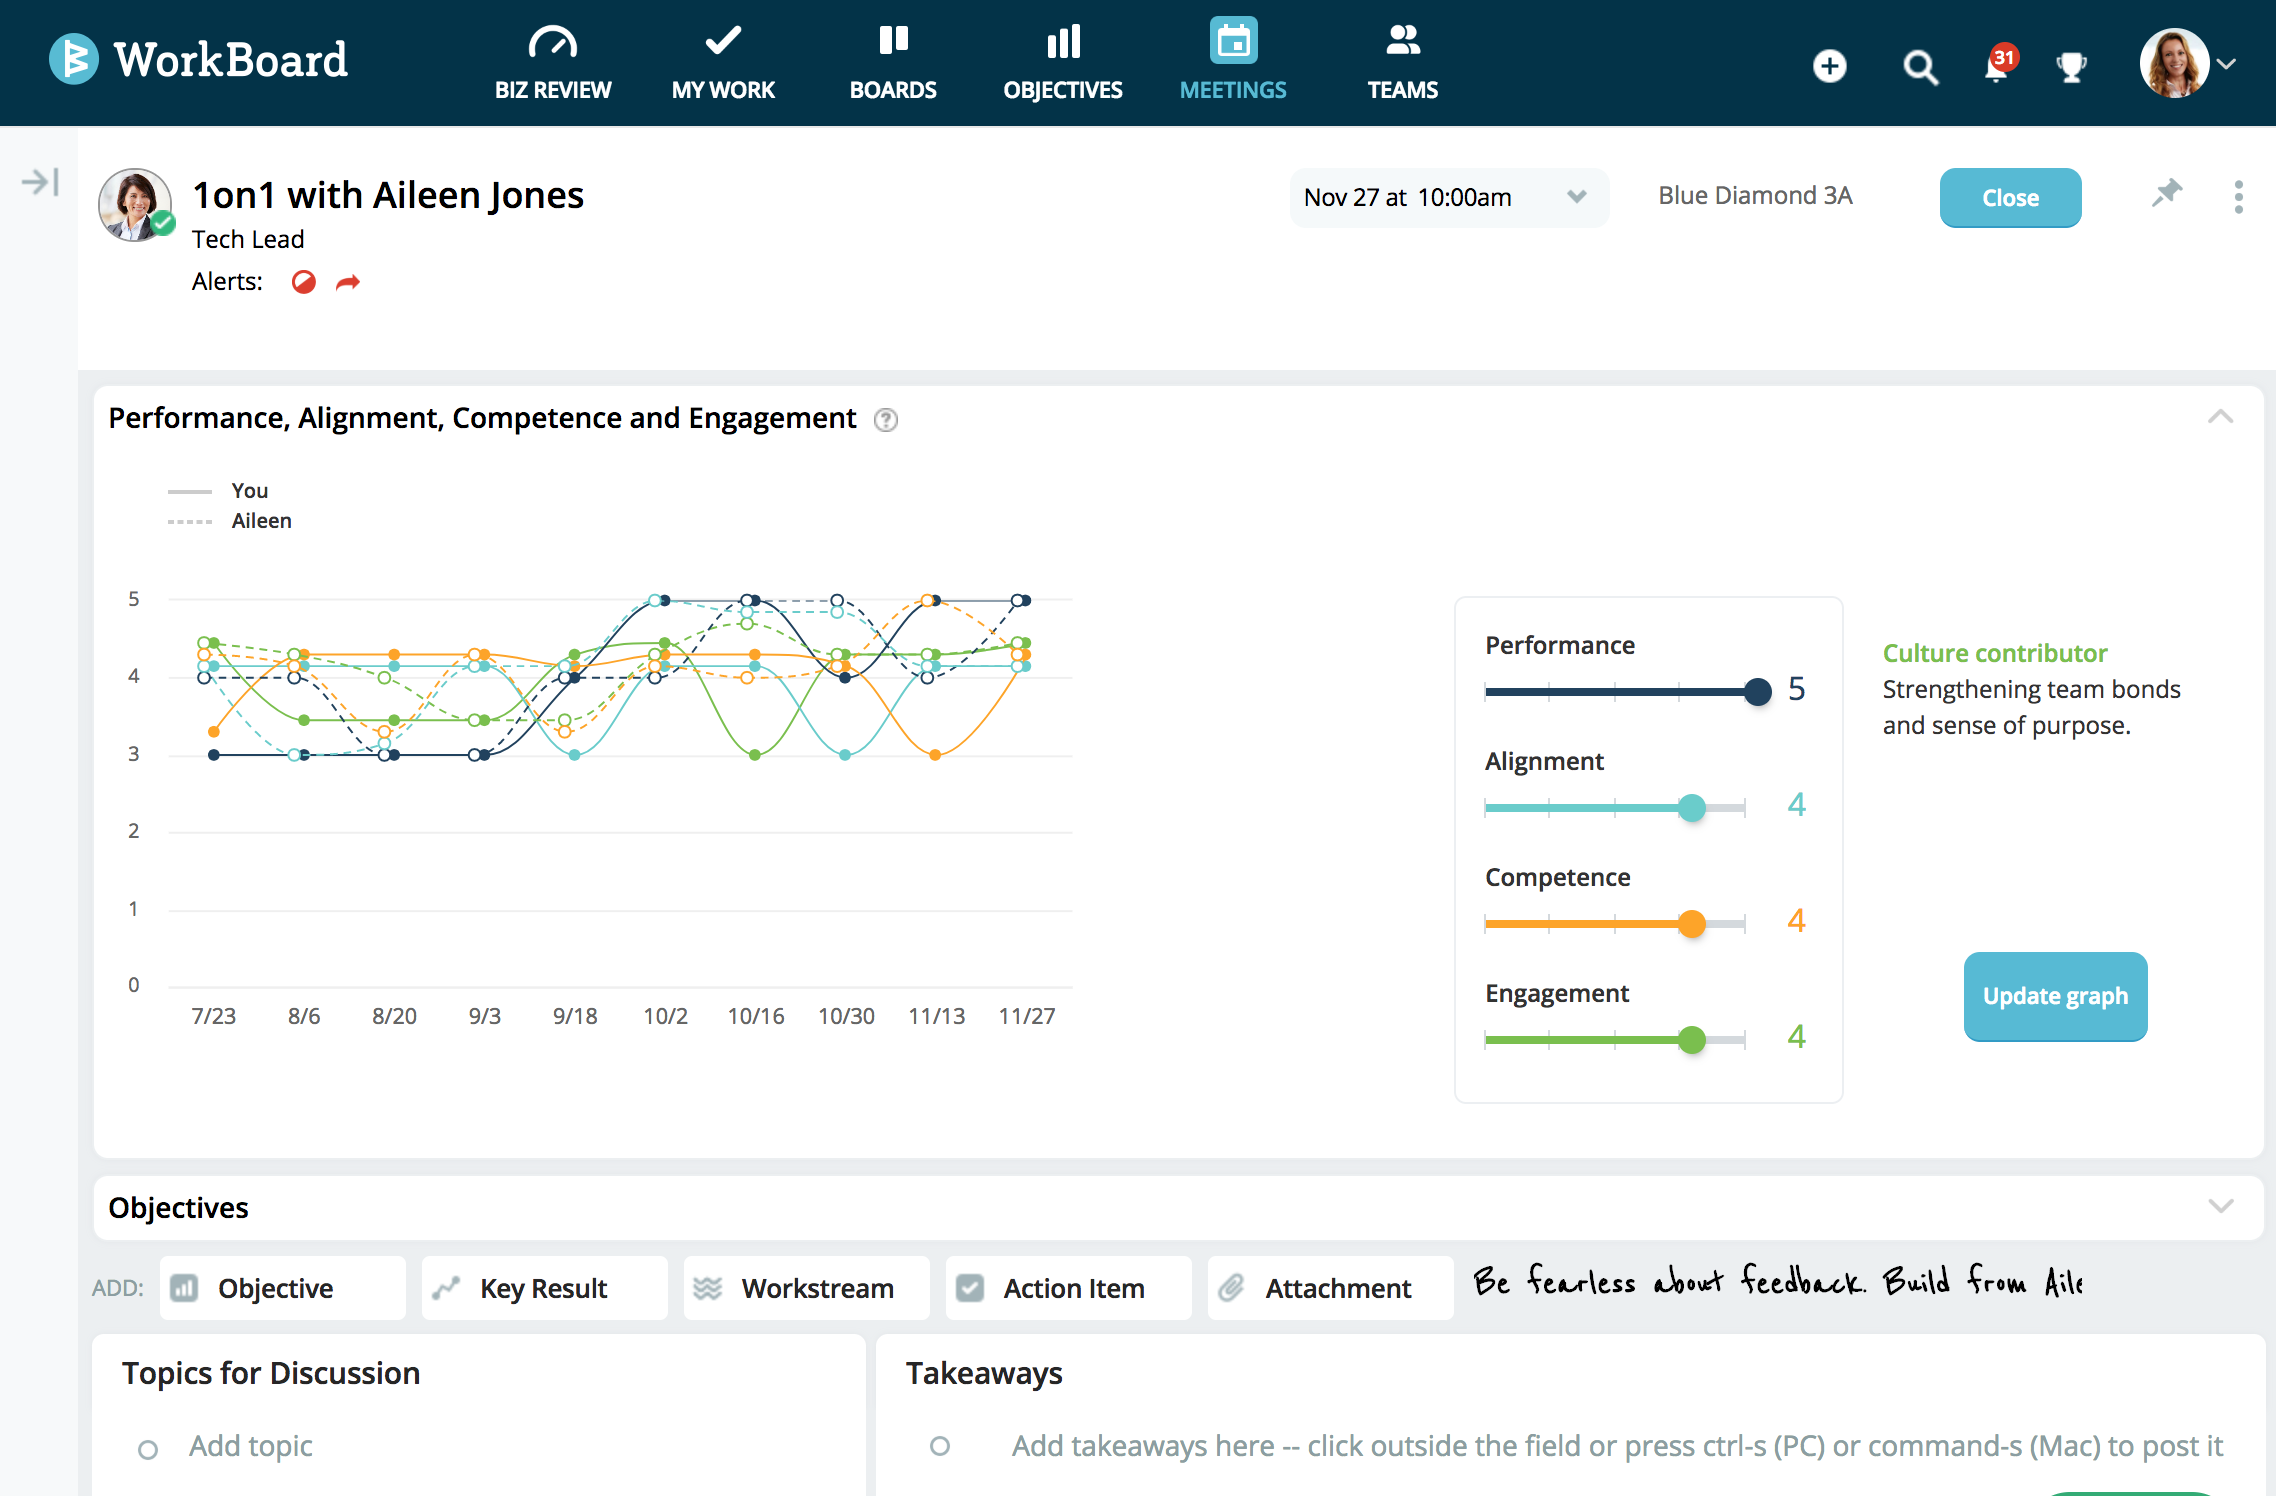Click the Aileen legend entry
2276x1496 pixels.
tap(230, 521)
